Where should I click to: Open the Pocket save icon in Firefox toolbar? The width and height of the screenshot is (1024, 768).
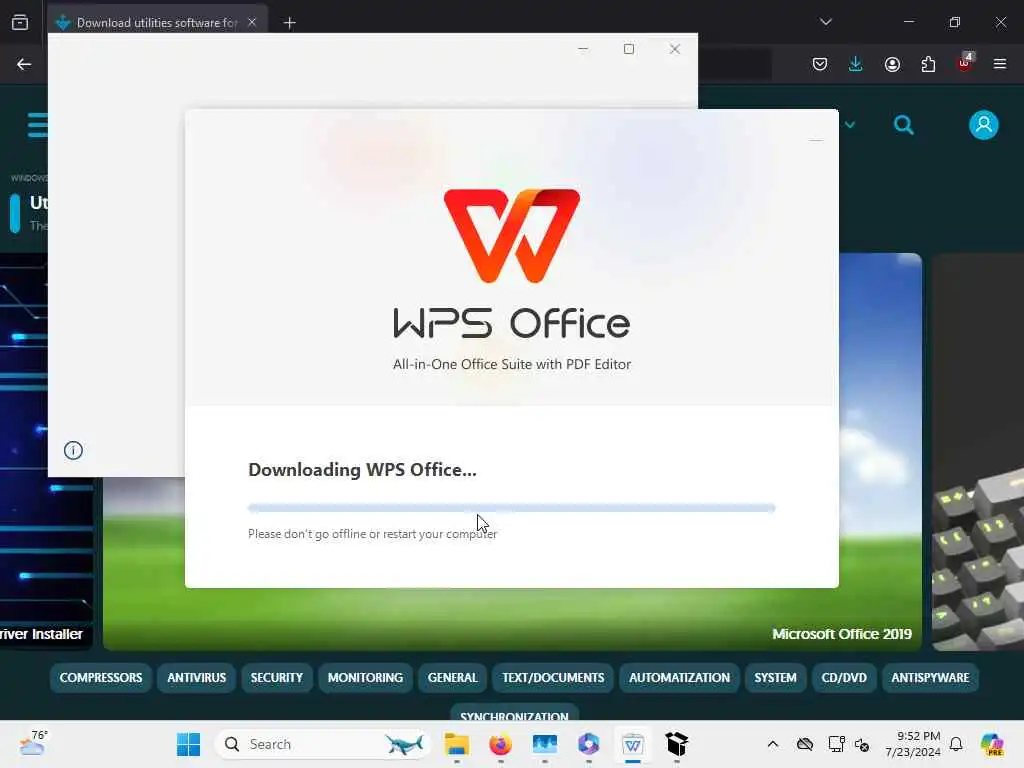click(x=820, y=64)
